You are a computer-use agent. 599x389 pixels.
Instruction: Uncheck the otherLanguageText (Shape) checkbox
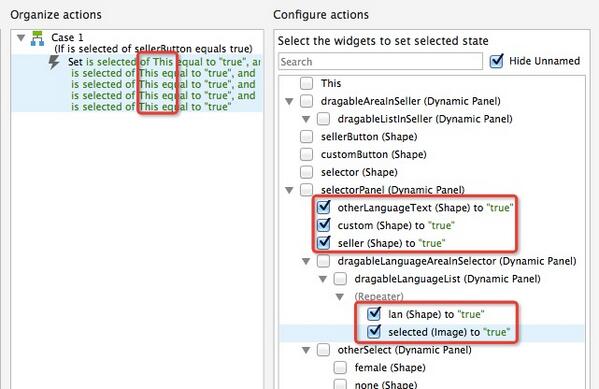[x=324, y=207]
